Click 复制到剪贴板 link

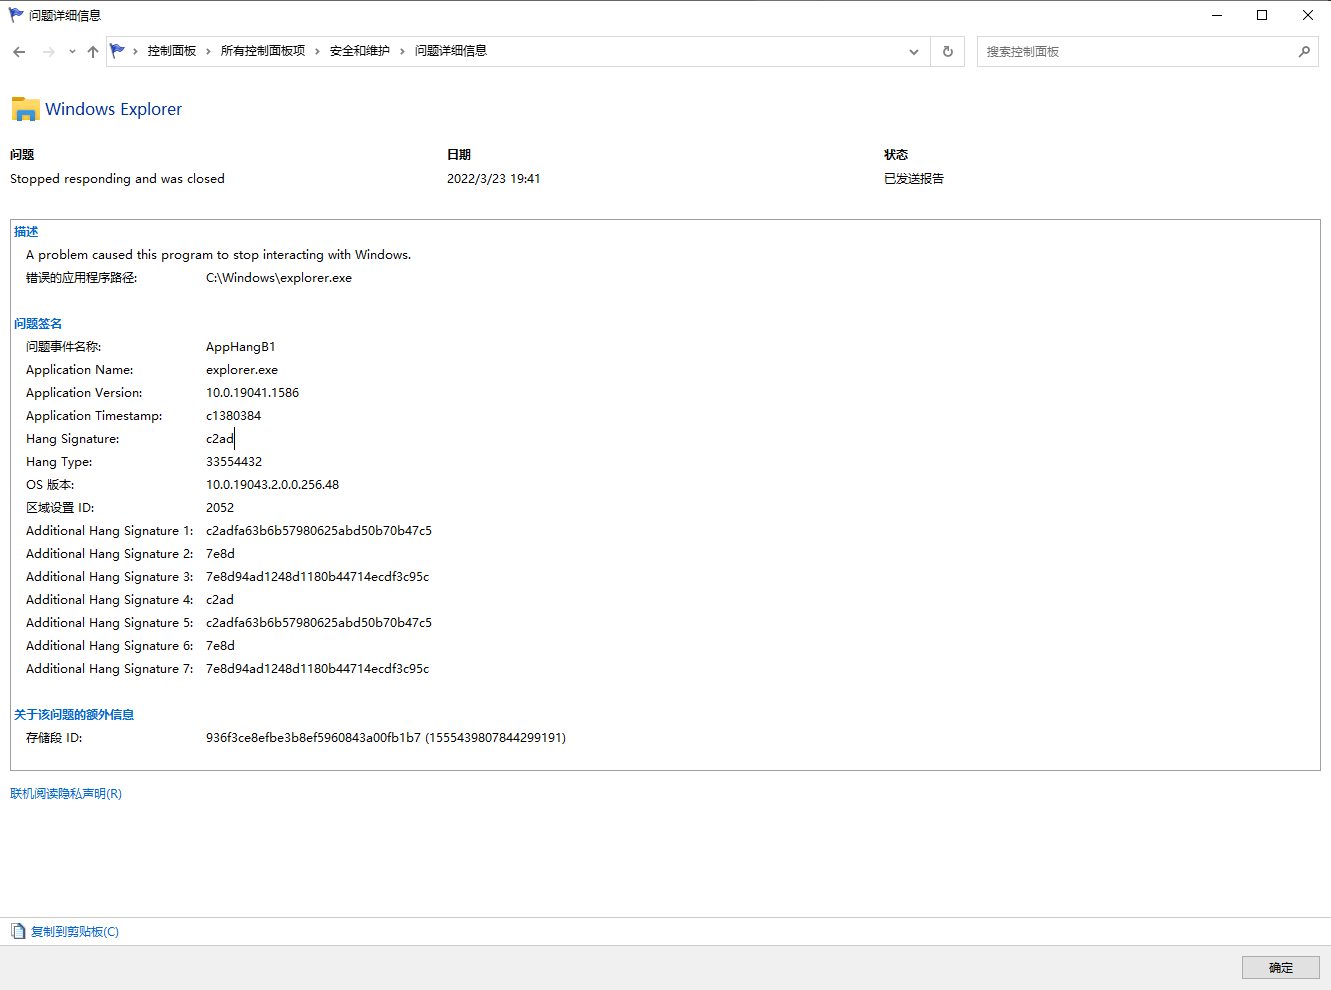75,932
